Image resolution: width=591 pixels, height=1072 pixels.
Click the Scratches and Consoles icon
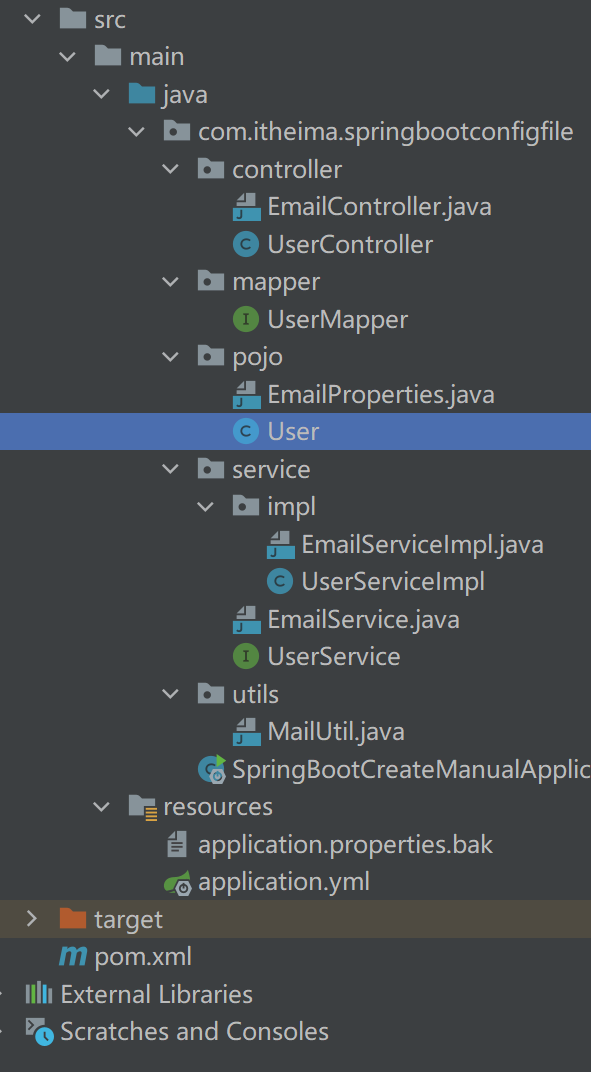click(39, 1031)
